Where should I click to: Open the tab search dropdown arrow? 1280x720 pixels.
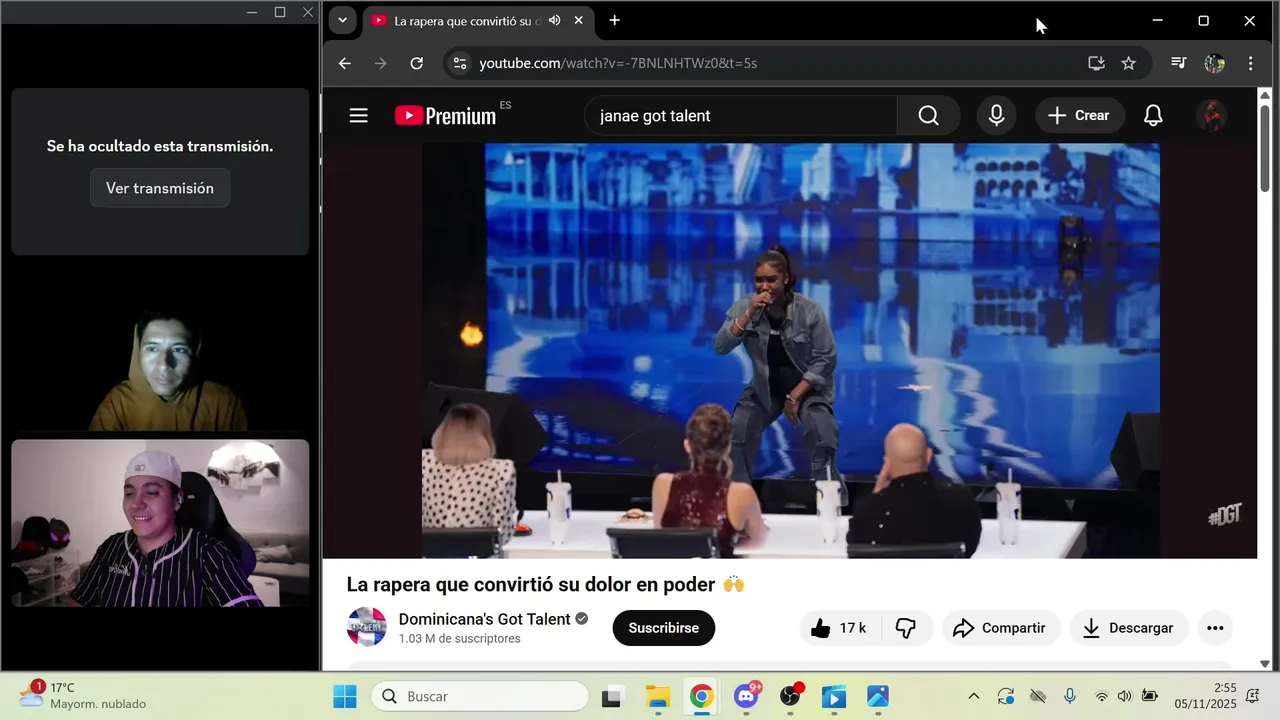click(x=343, y=20)
